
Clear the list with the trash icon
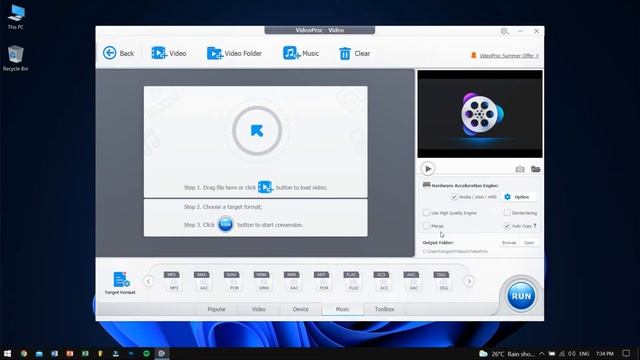(345, 53)
